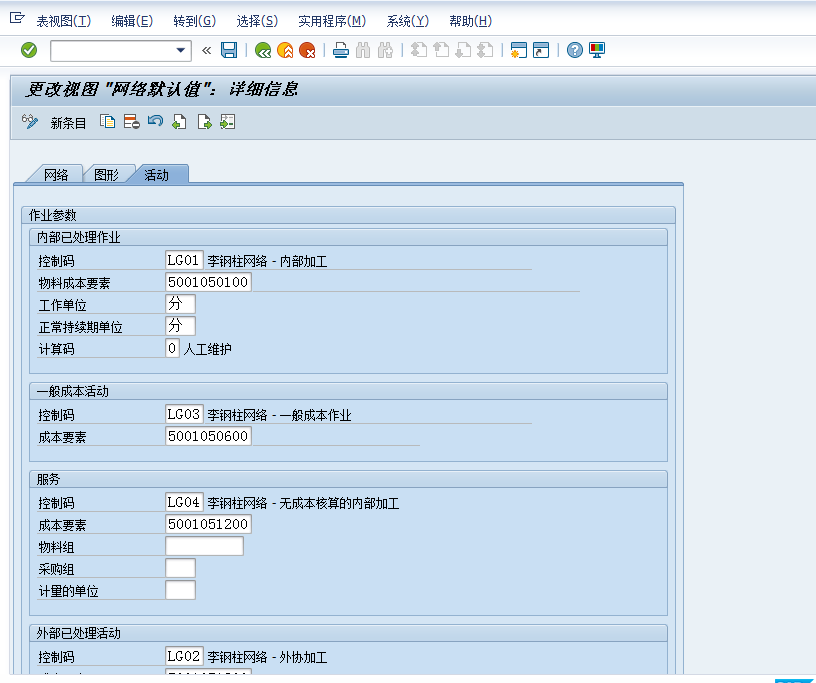
Task: Save using the floppy disk icon
Action: [229, 50]
